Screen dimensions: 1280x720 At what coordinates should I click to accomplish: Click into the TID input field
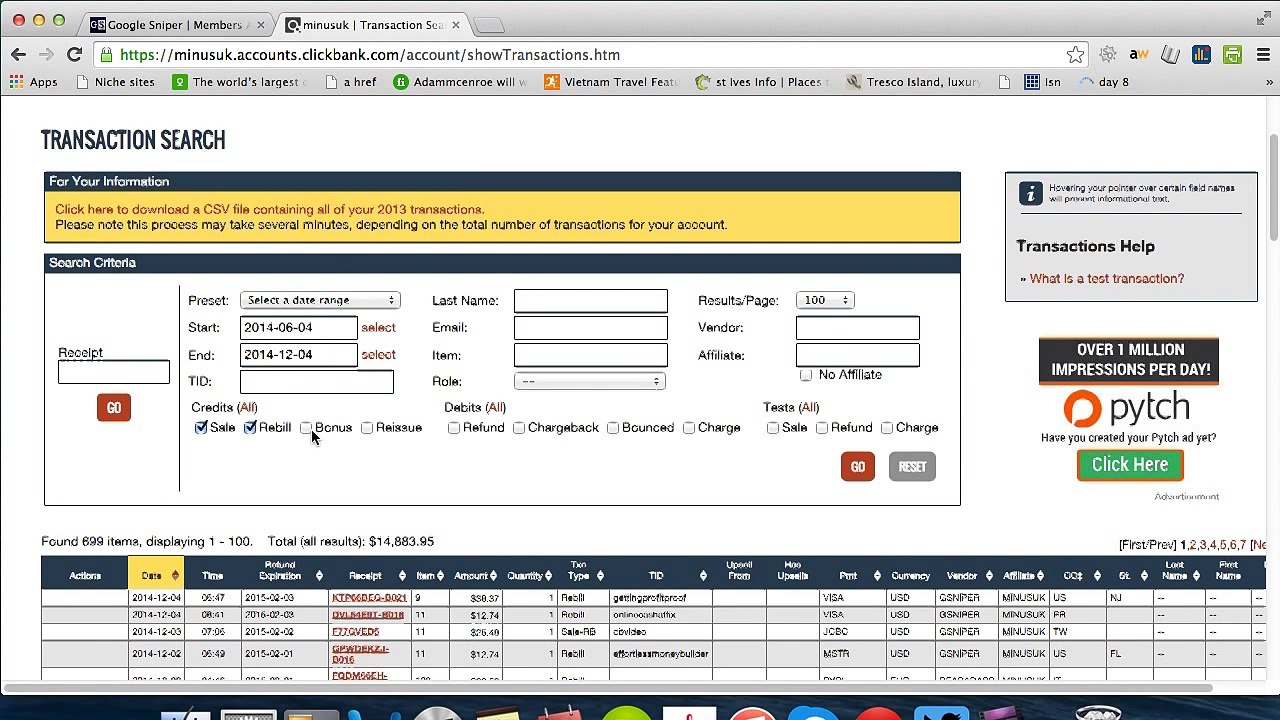[x=317, y=381]
